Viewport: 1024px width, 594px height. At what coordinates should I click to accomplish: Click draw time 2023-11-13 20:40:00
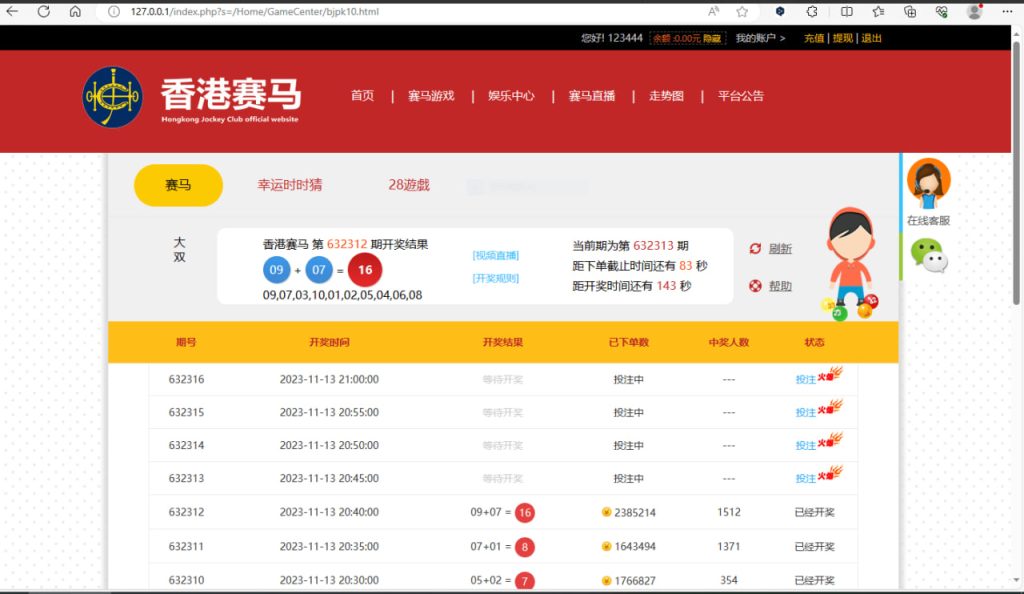329,512
